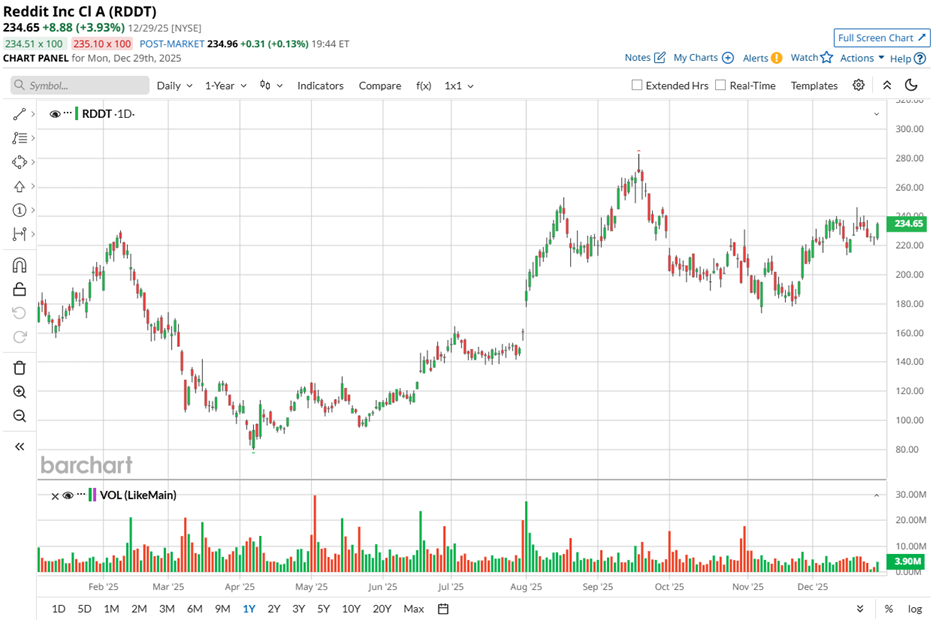This screenshot has width=936, height=629.
Task: Toggle the magnet snap tool
Action: click(19, 265)
